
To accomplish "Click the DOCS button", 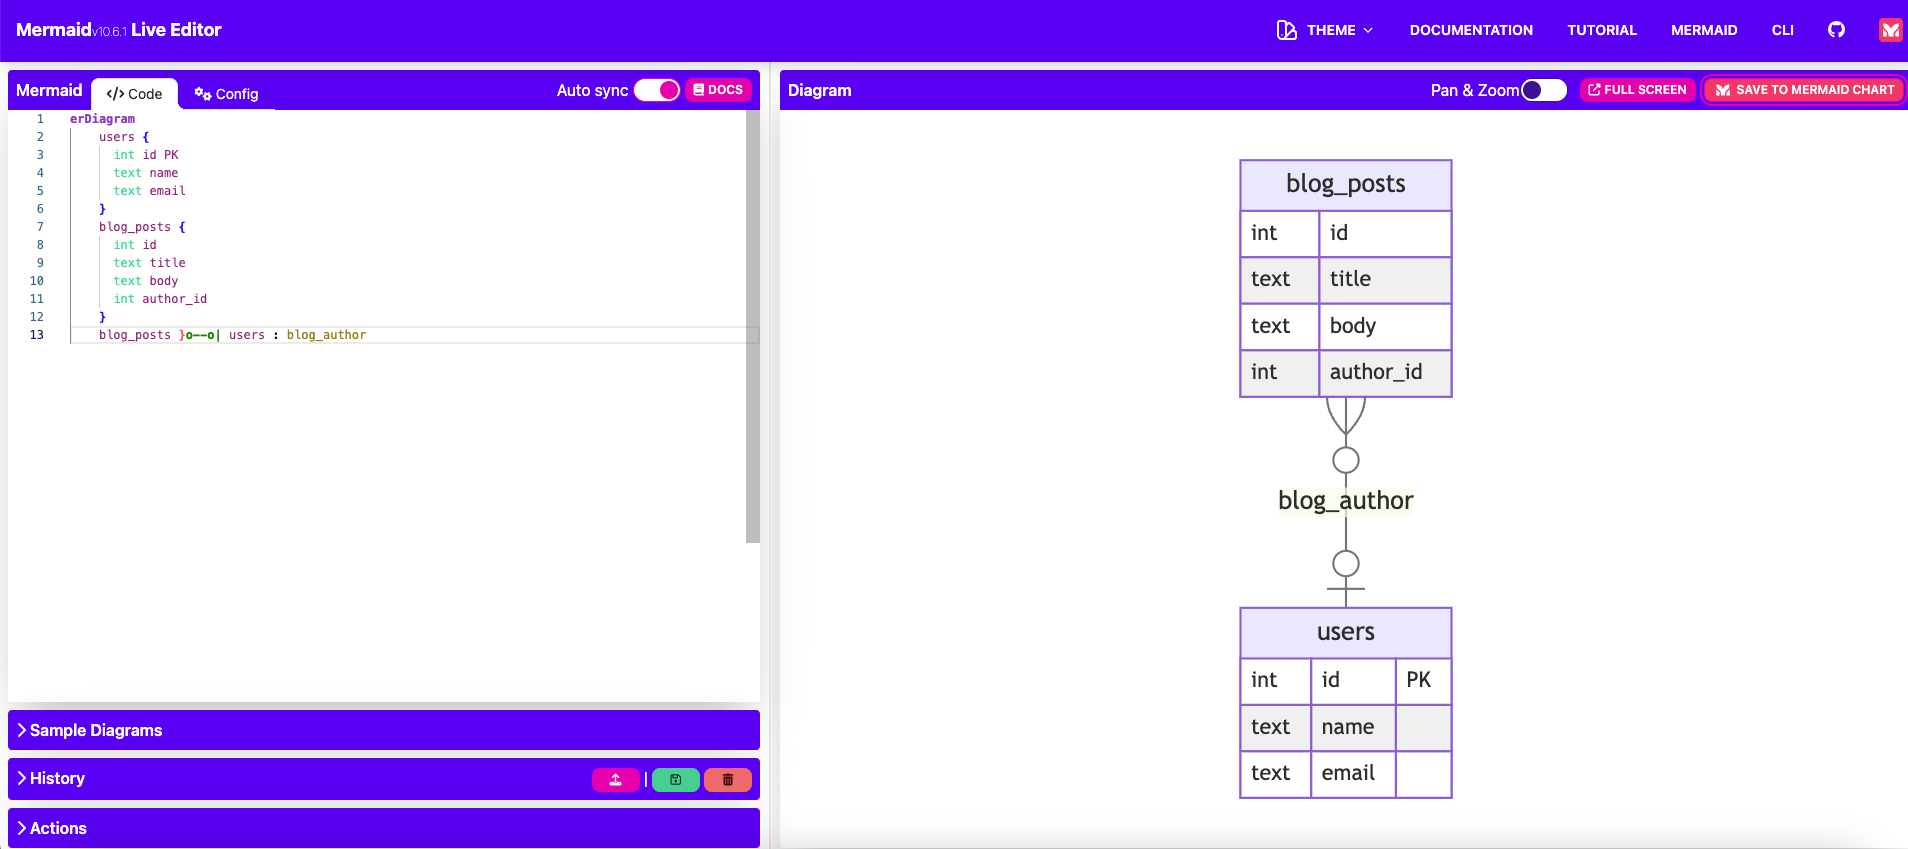I will pos(718,90).
